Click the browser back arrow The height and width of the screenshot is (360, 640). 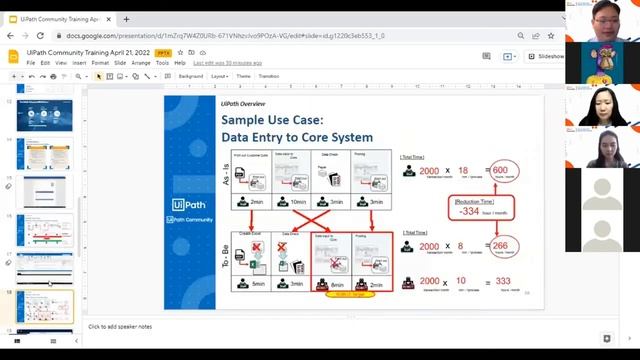pos(10,36)
